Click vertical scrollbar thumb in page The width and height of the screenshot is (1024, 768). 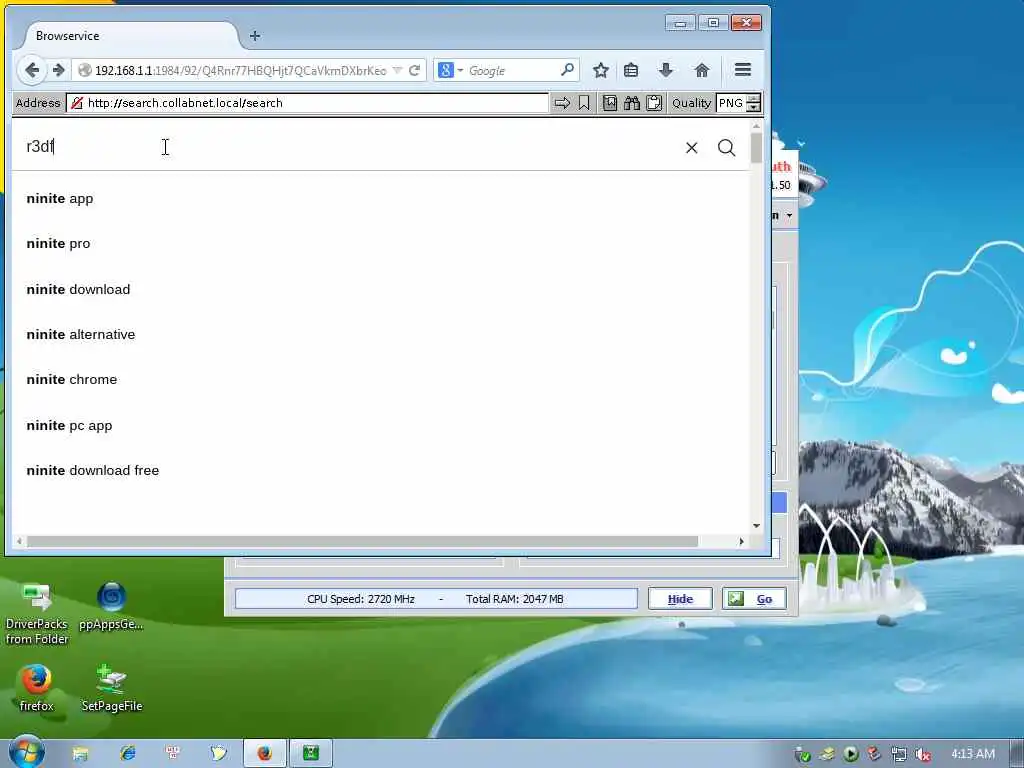coord(756,146)
